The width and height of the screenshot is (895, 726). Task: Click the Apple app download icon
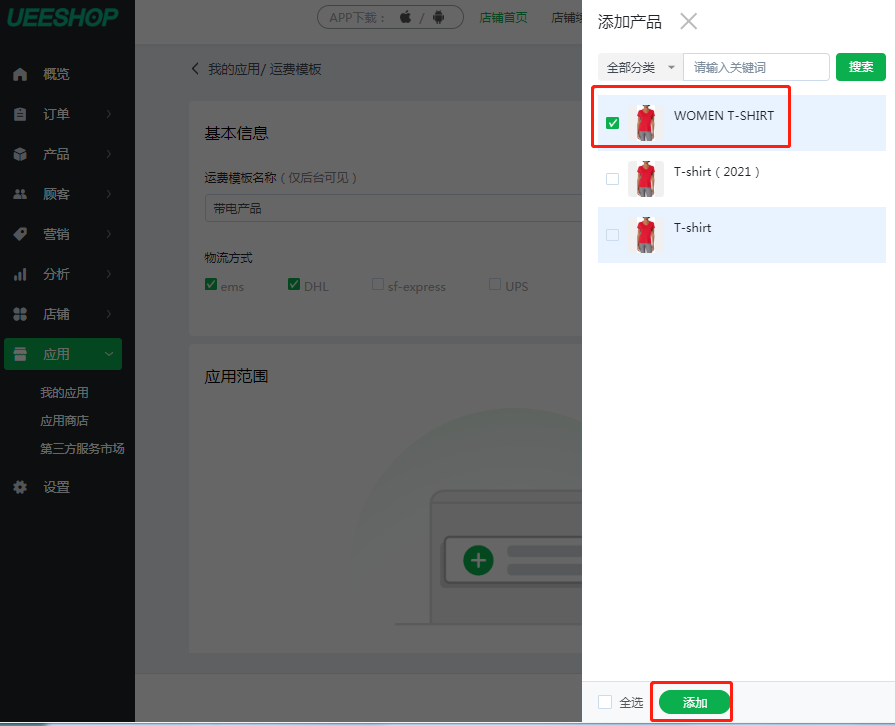405,17
